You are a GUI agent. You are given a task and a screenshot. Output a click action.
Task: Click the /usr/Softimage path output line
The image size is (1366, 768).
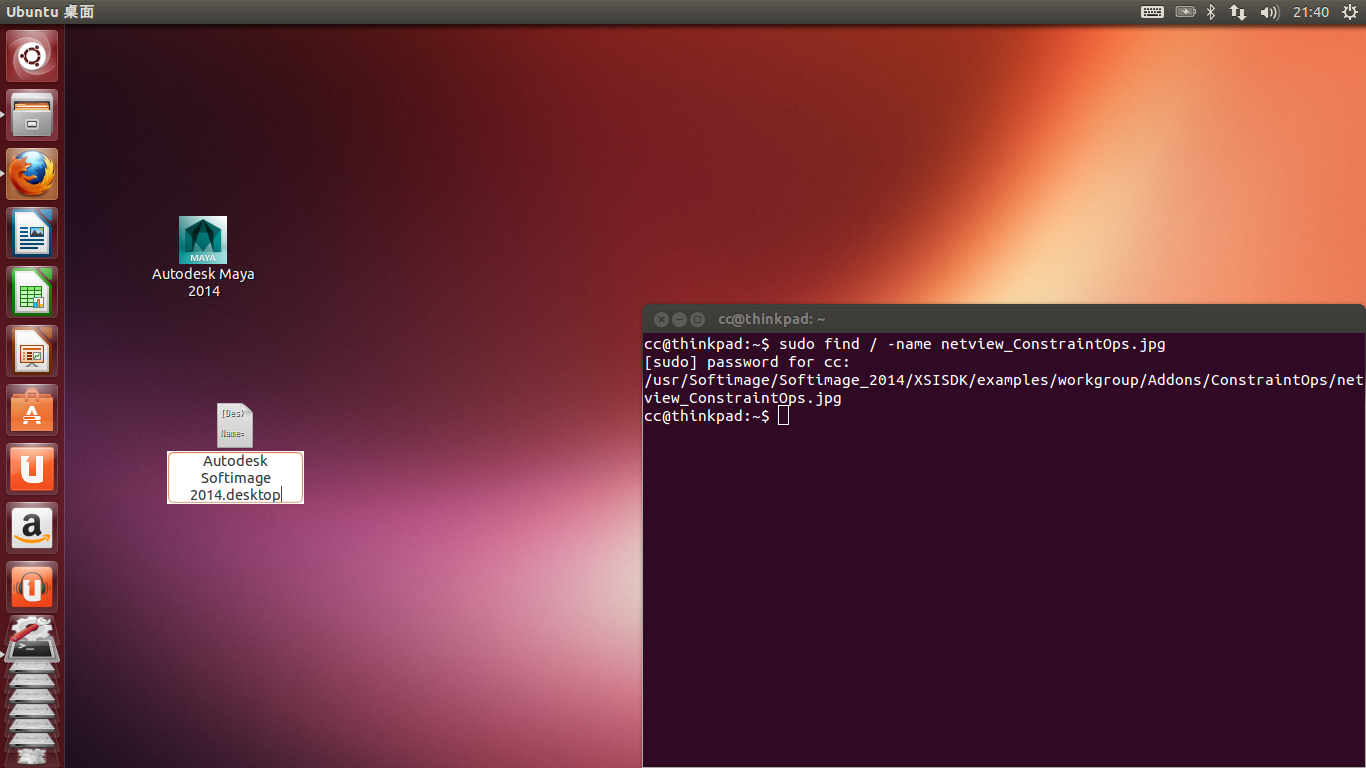click(1004, 380)
